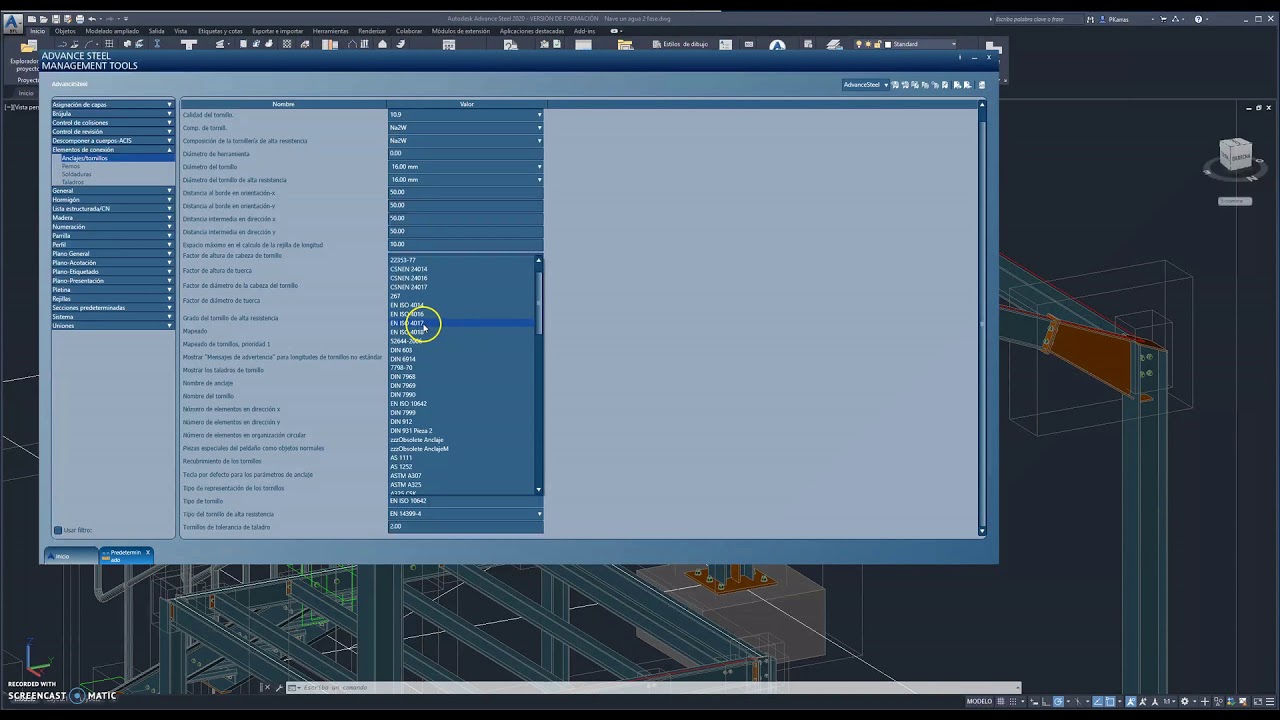Click the Autodesk App Store cart icon
Image resolution: width=1280 pixels, height=720 pixels.
[1163, 19]
